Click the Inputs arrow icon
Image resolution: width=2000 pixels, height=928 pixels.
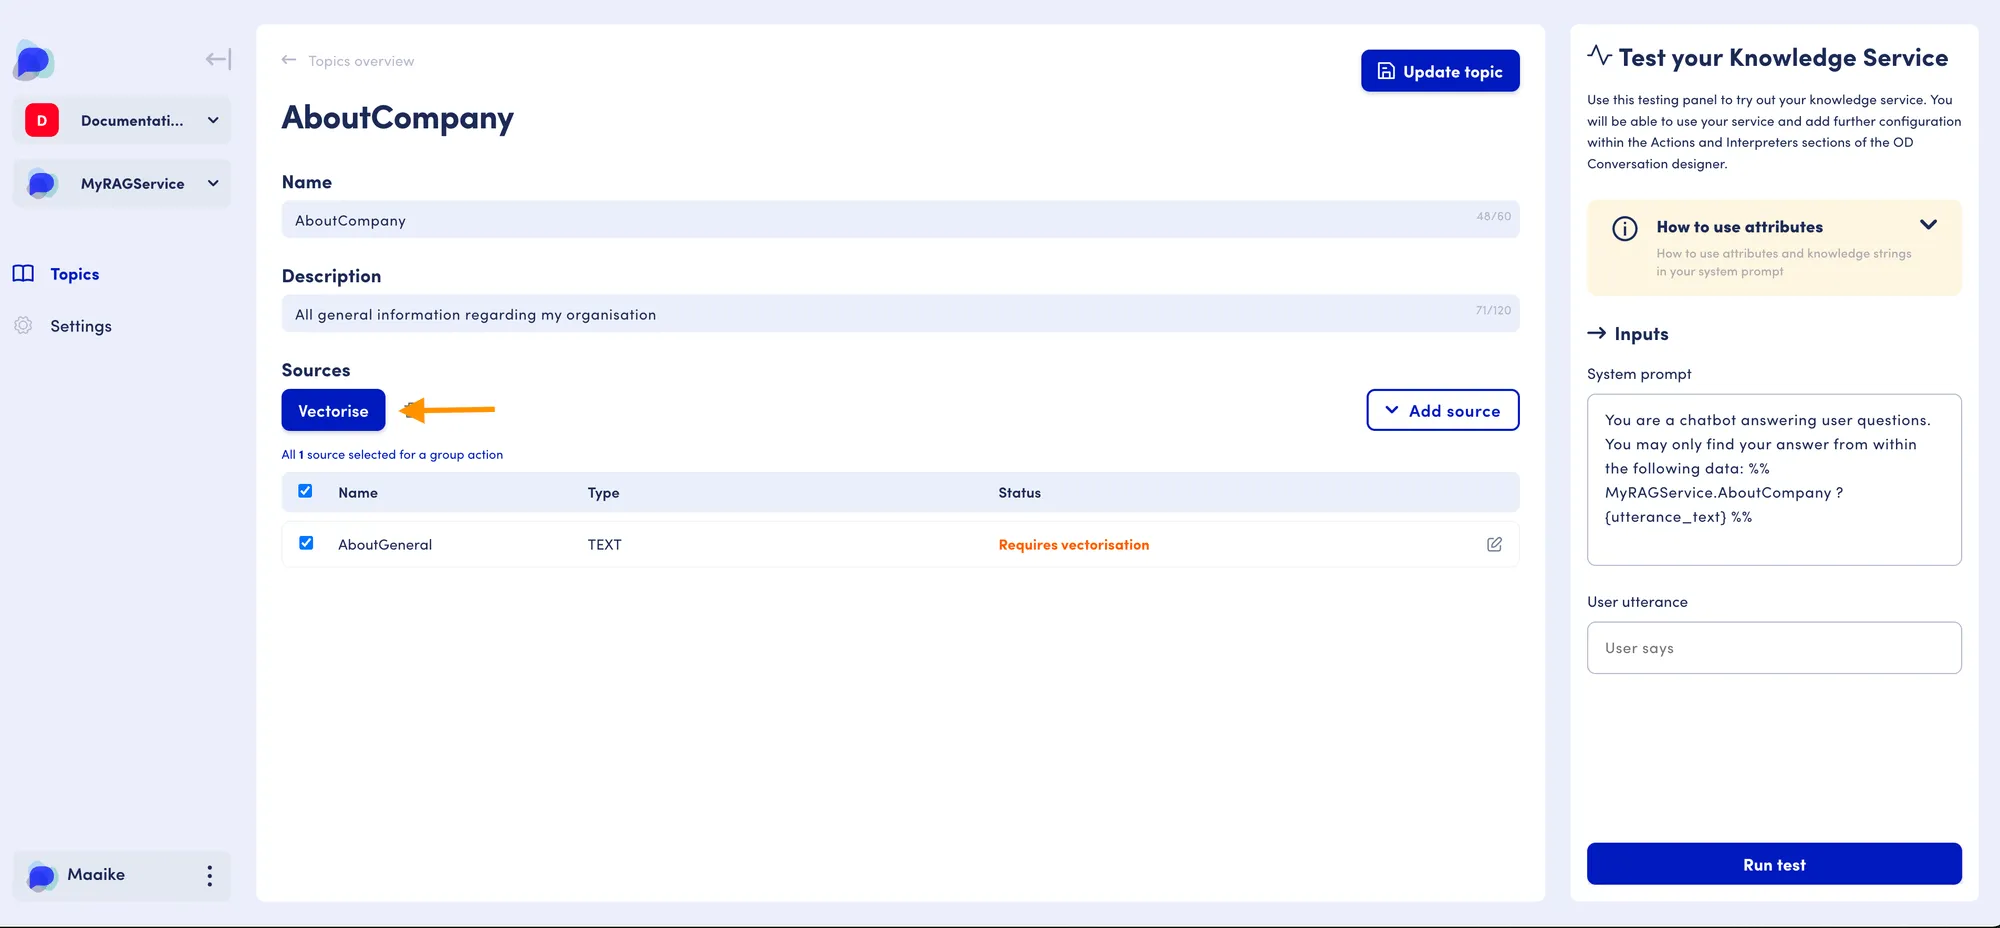coord(1597,333)
